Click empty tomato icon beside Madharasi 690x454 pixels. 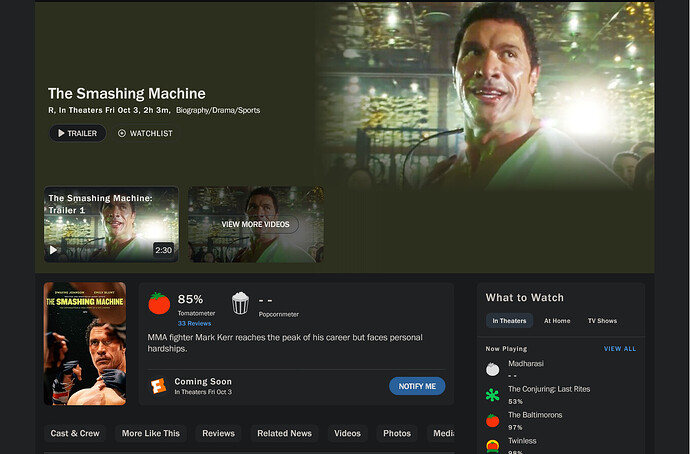click(492, 369)
